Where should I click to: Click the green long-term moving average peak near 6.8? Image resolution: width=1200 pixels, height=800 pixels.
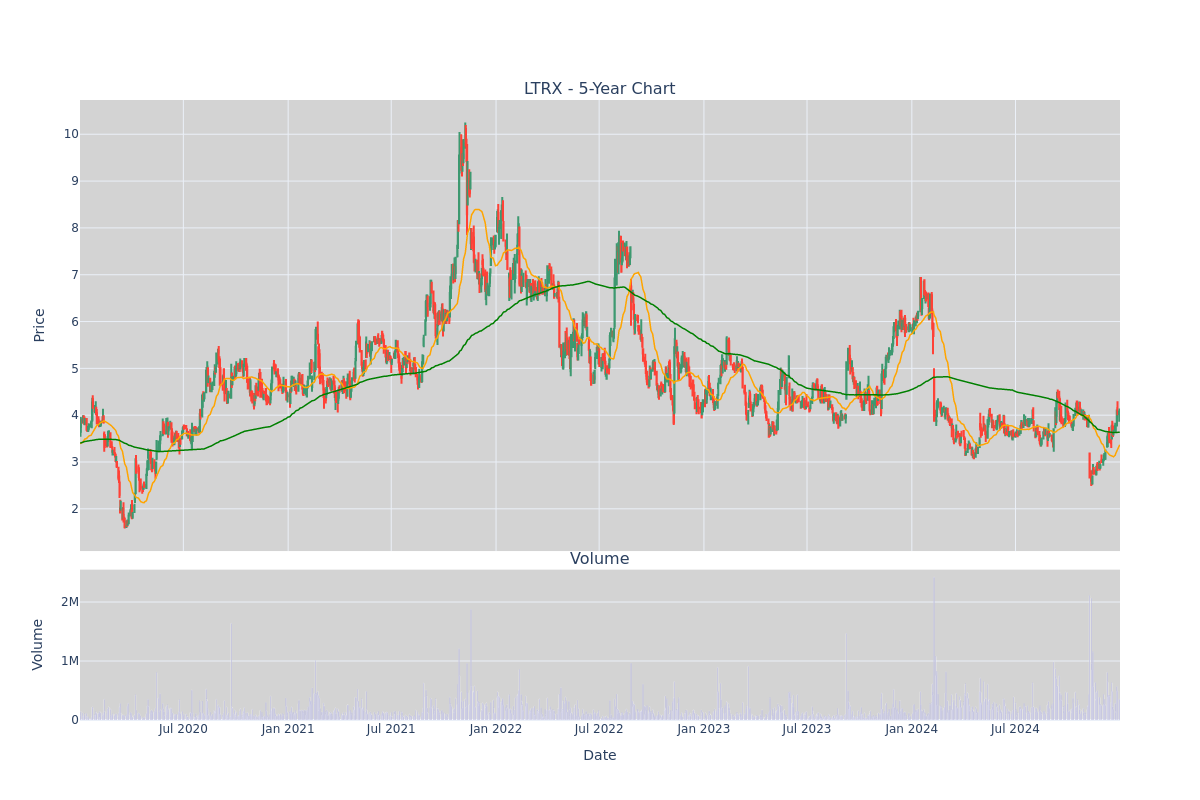point(588,282)
